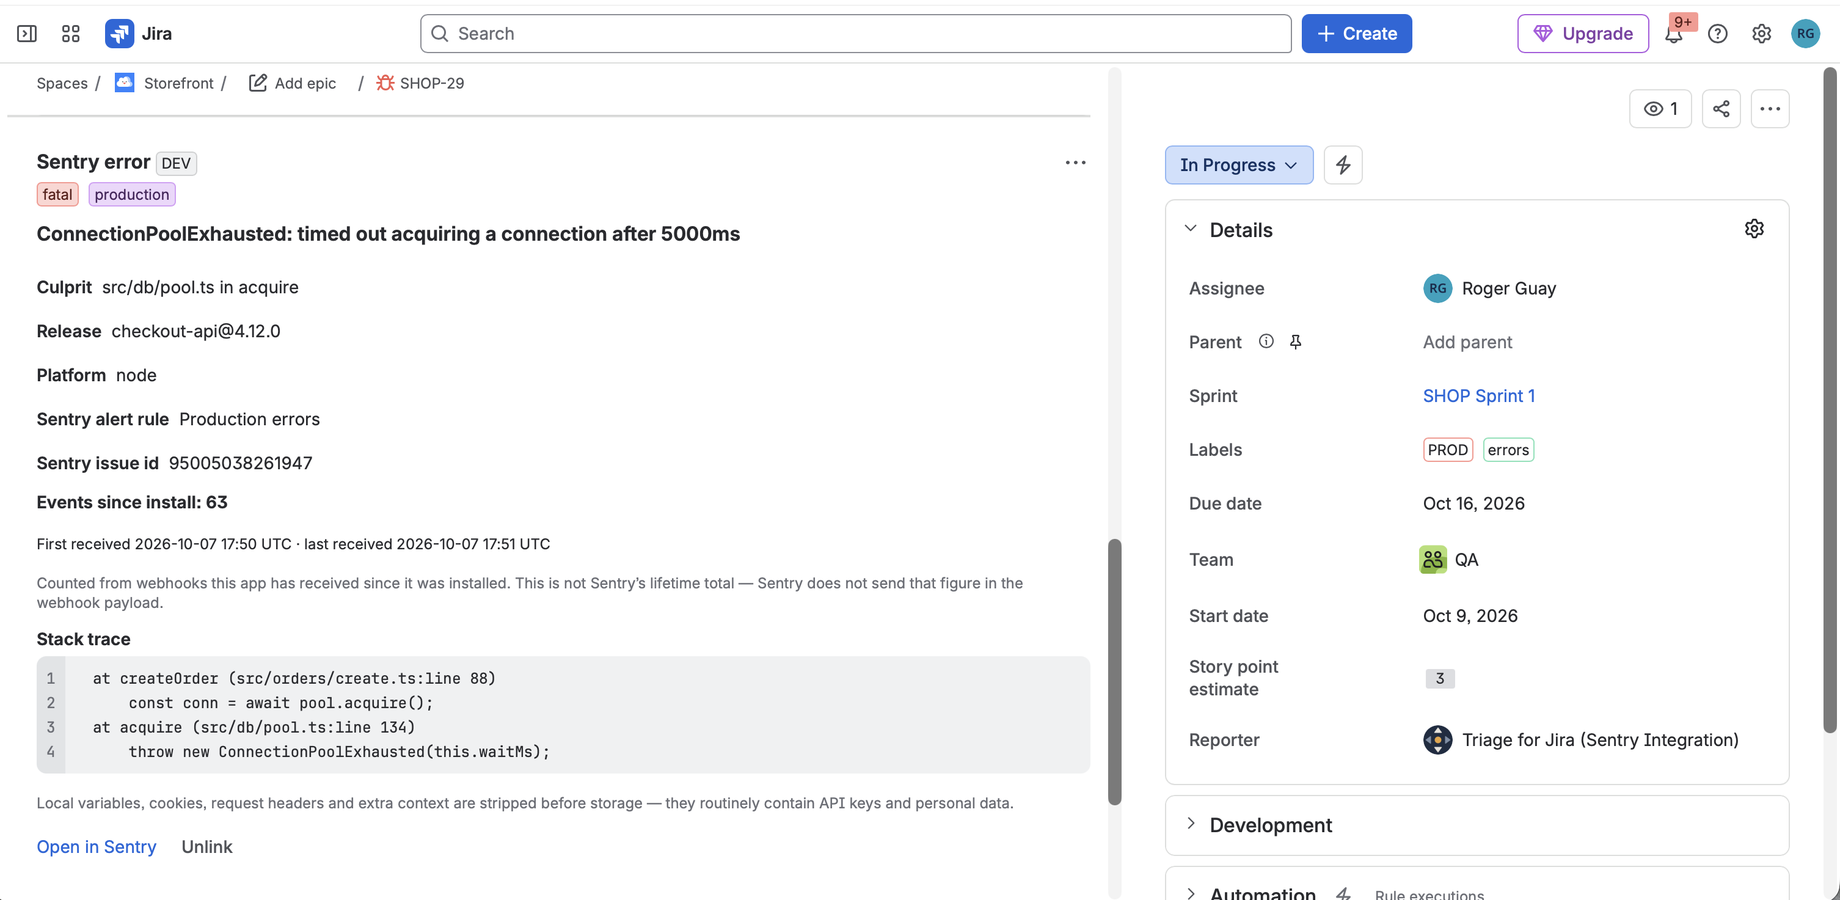The width and height of the screenshot is (1840, 900).
Task: Edit story point estimate 3
Action: [x=1439, y=678]
